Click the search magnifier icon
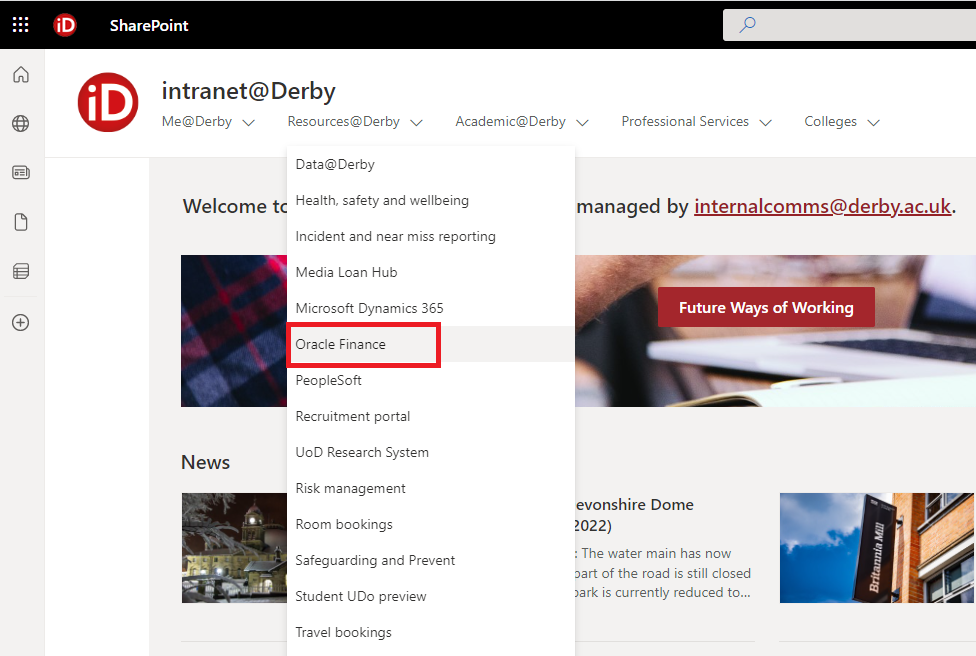The height and width of the screenshot is (656, 976). pos(747,25)
